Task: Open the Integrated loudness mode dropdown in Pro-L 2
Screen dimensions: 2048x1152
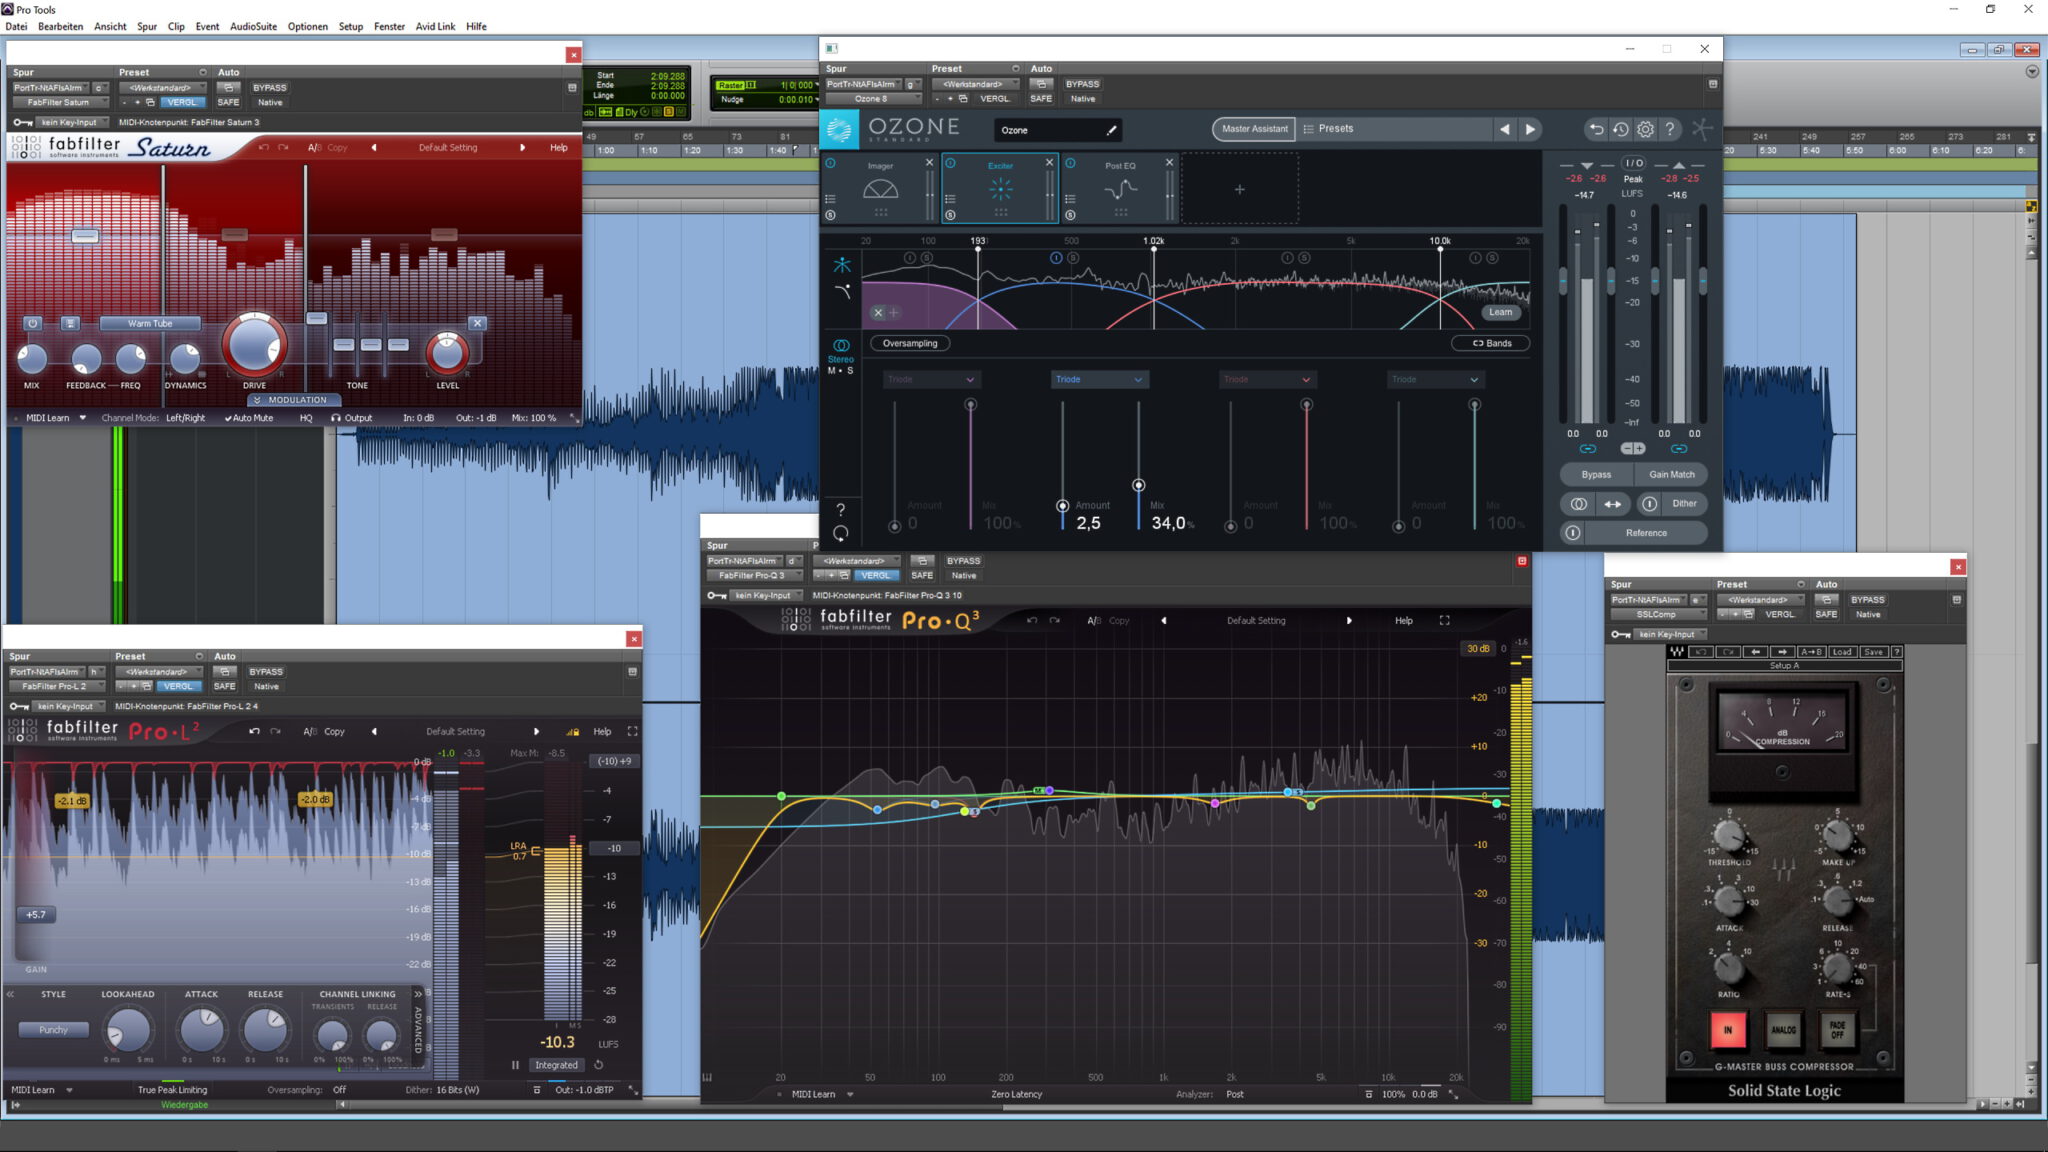Action: point(557,1065)
